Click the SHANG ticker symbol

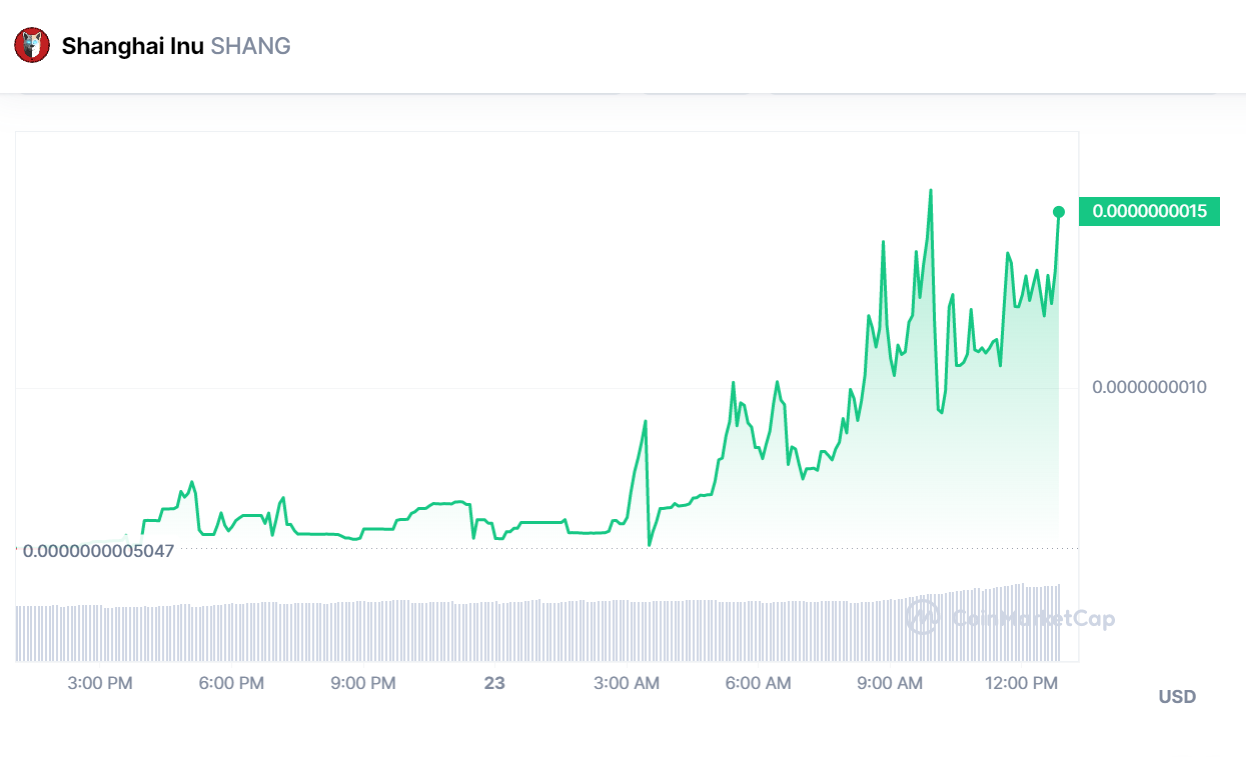(250, 46)
